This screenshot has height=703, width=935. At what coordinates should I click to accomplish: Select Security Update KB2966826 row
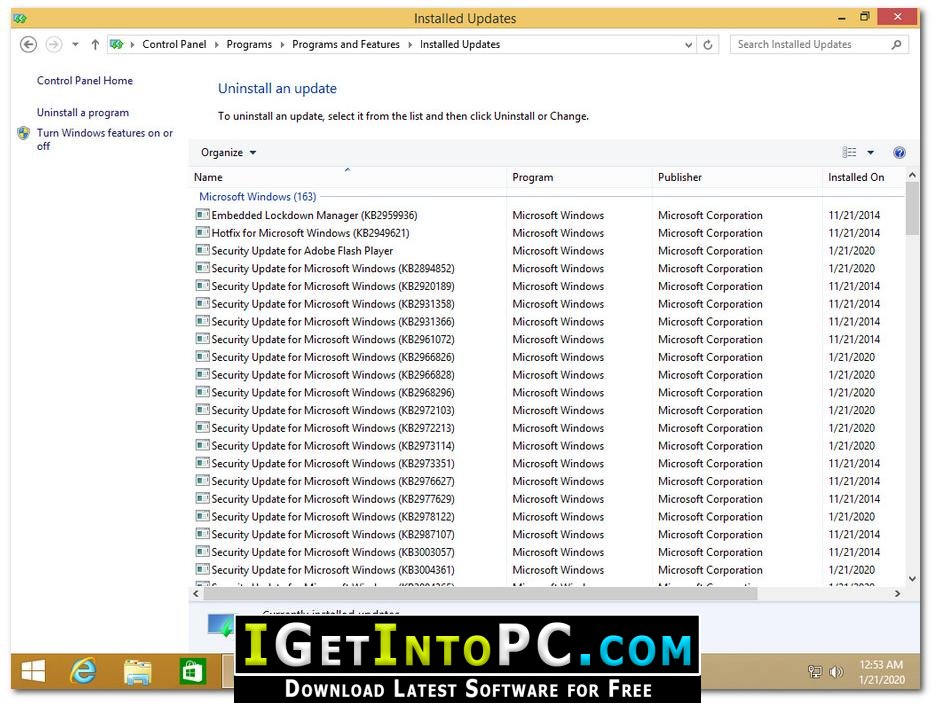click(x=546, y=357)
